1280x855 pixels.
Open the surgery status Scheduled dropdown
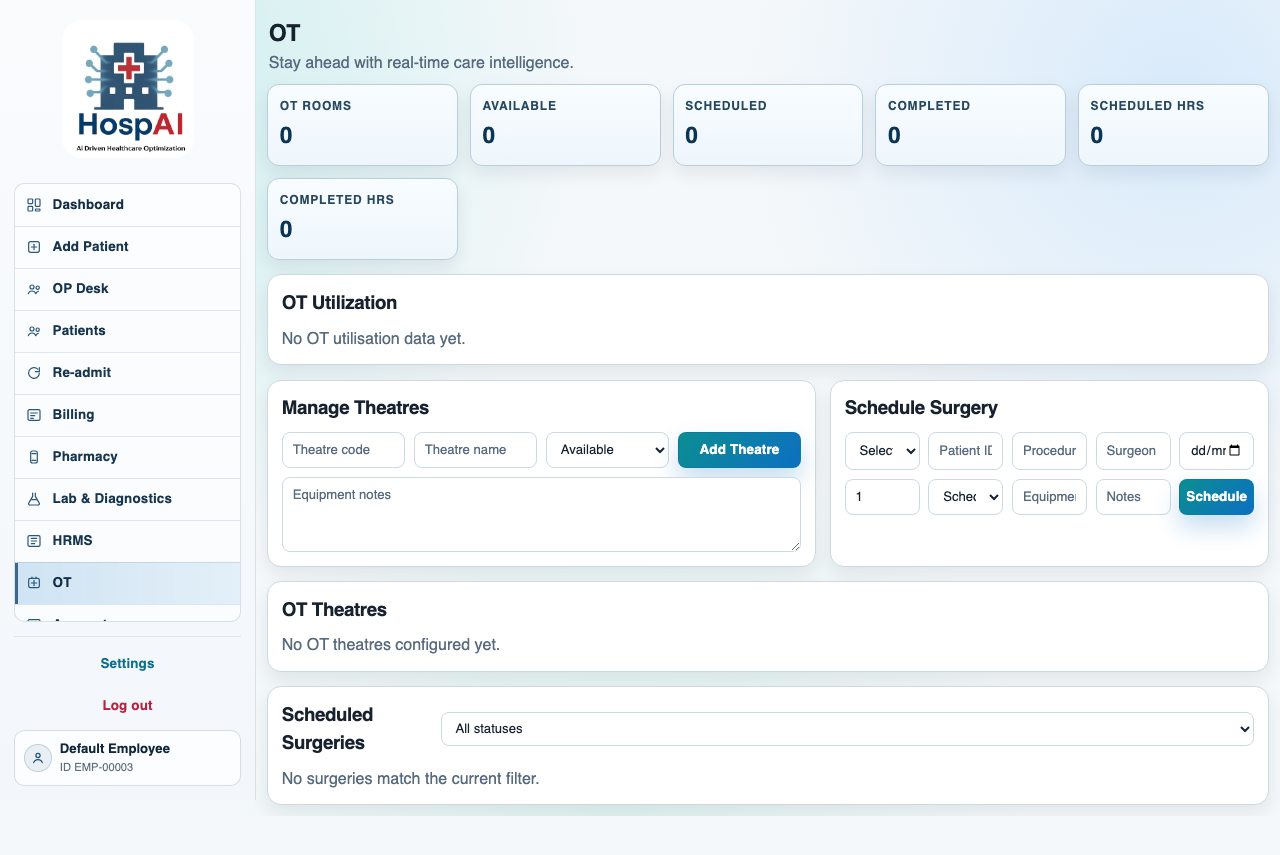(x=965, y=497)
